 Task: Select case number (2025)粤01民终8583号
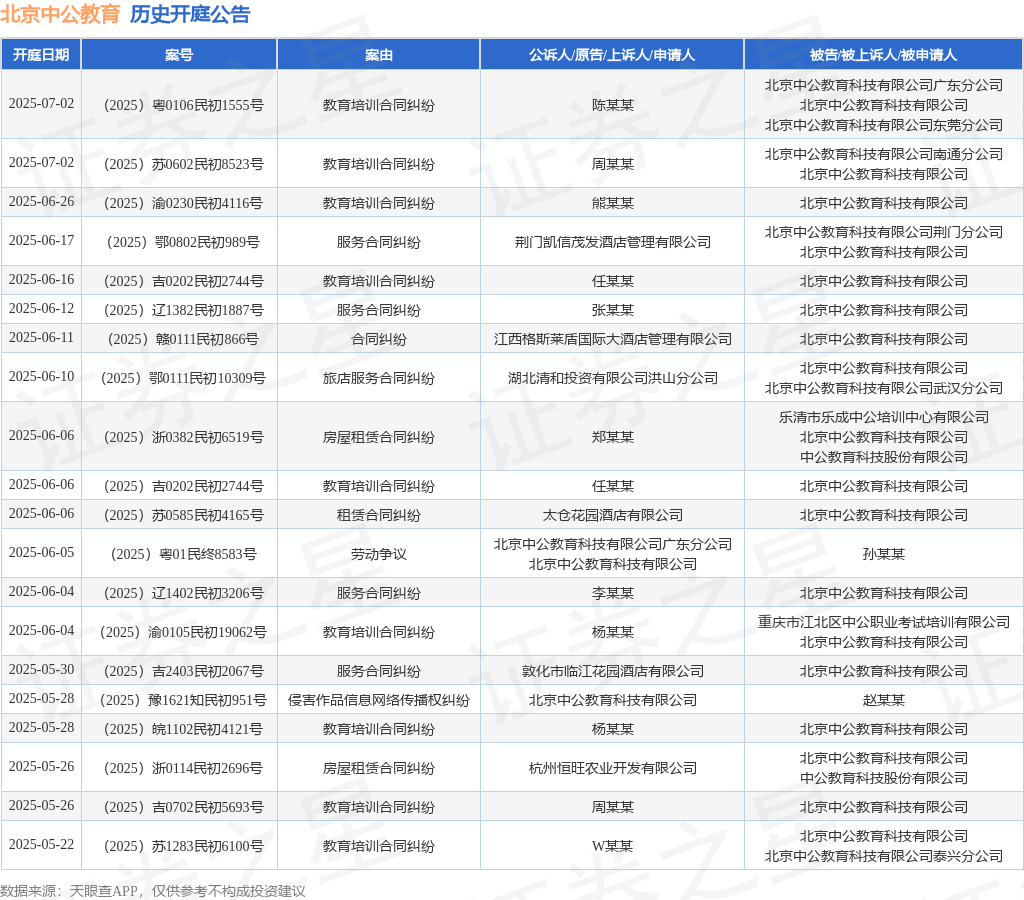(x=184, y=554)
